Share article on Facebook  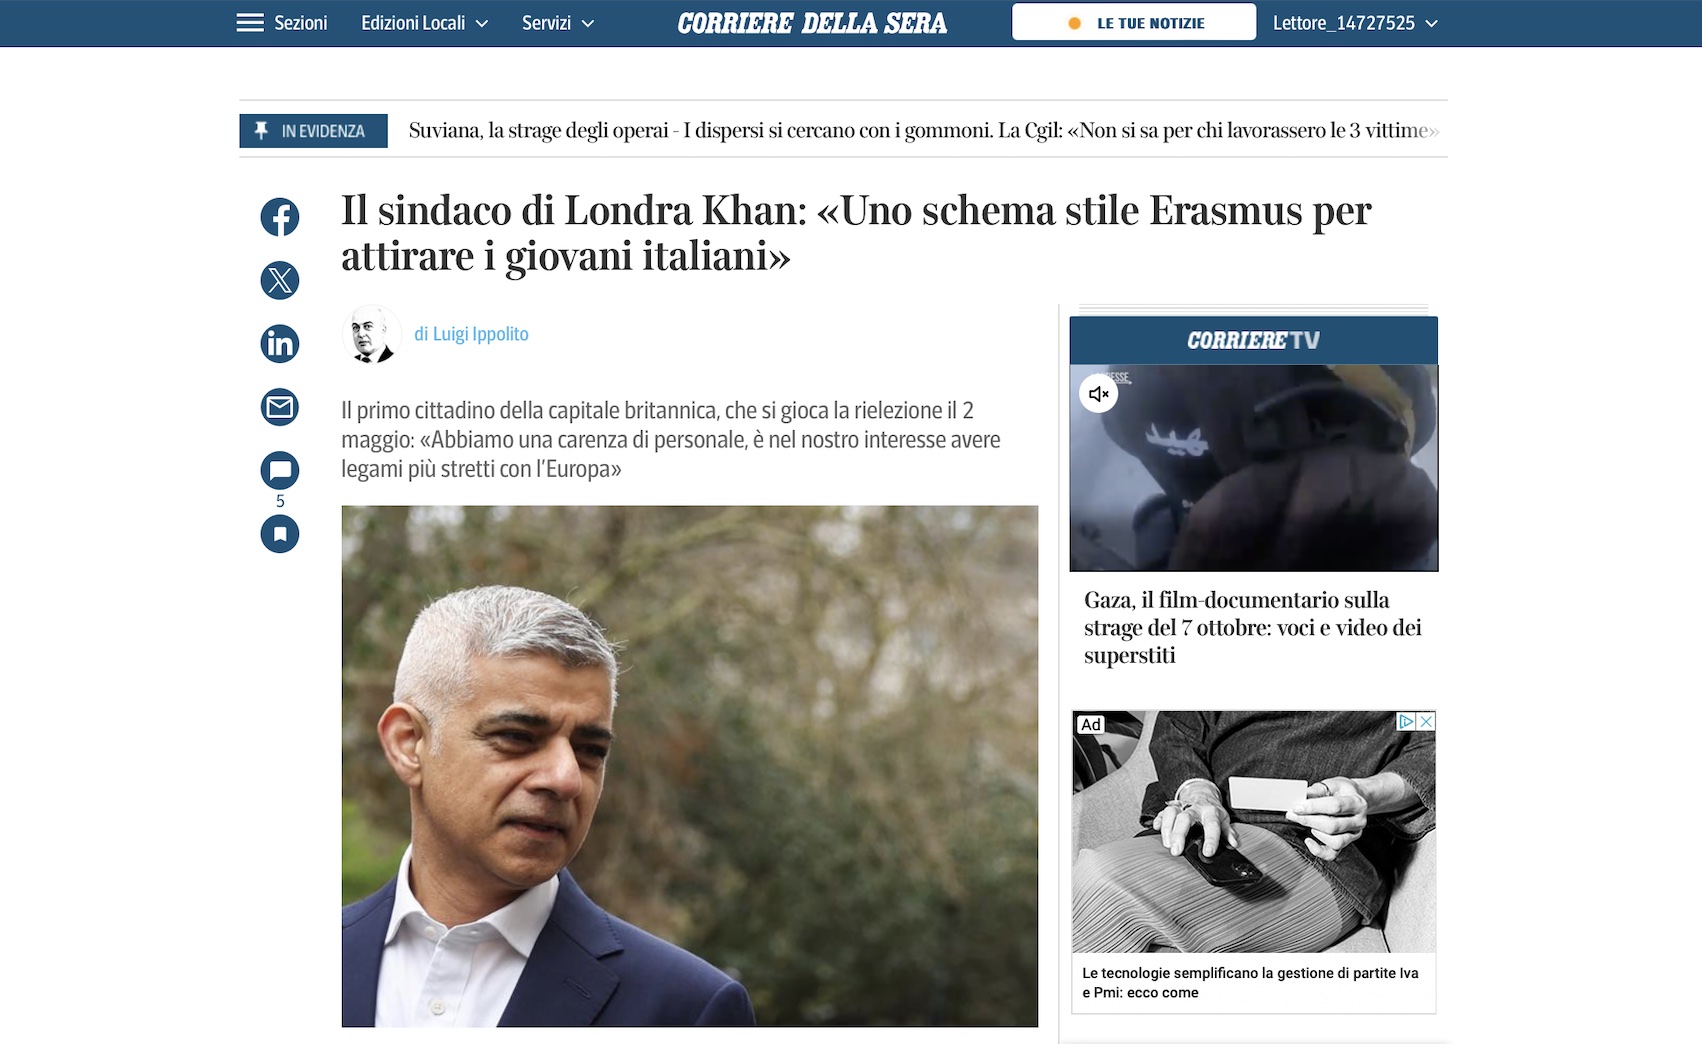280,217
